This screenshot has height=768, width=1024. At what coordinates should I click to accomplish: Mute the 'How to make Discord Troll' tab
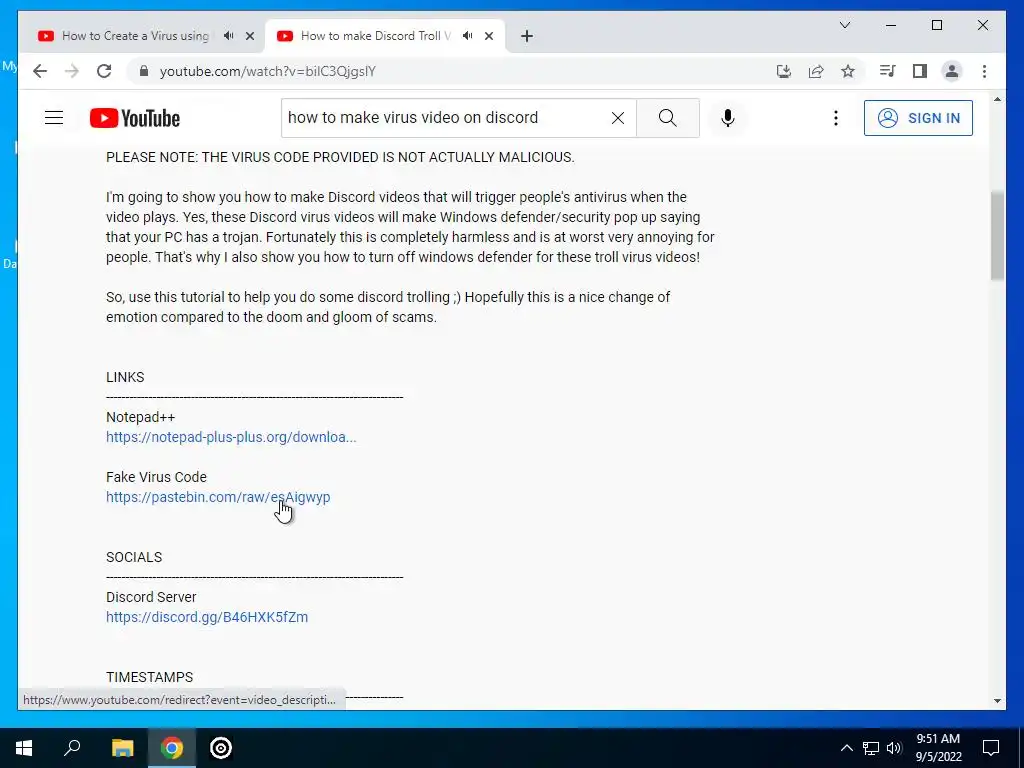coord(467,36)
